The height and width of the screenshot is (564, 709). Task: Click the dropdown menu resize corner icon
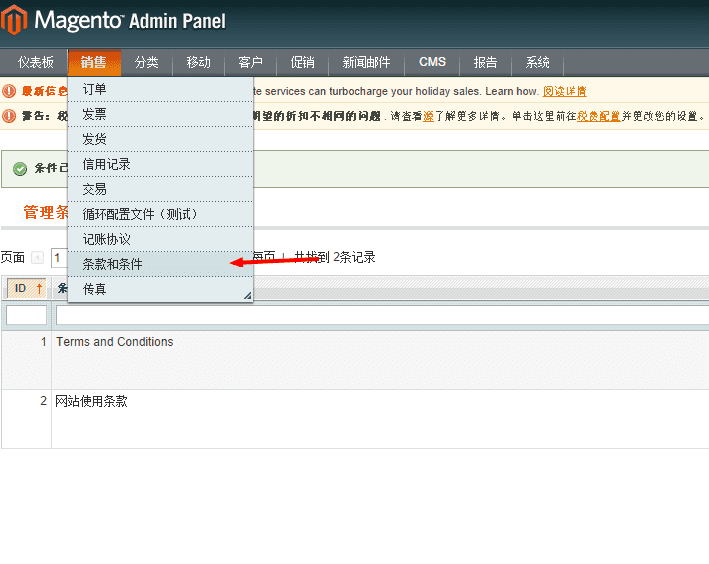coord(248,296)
